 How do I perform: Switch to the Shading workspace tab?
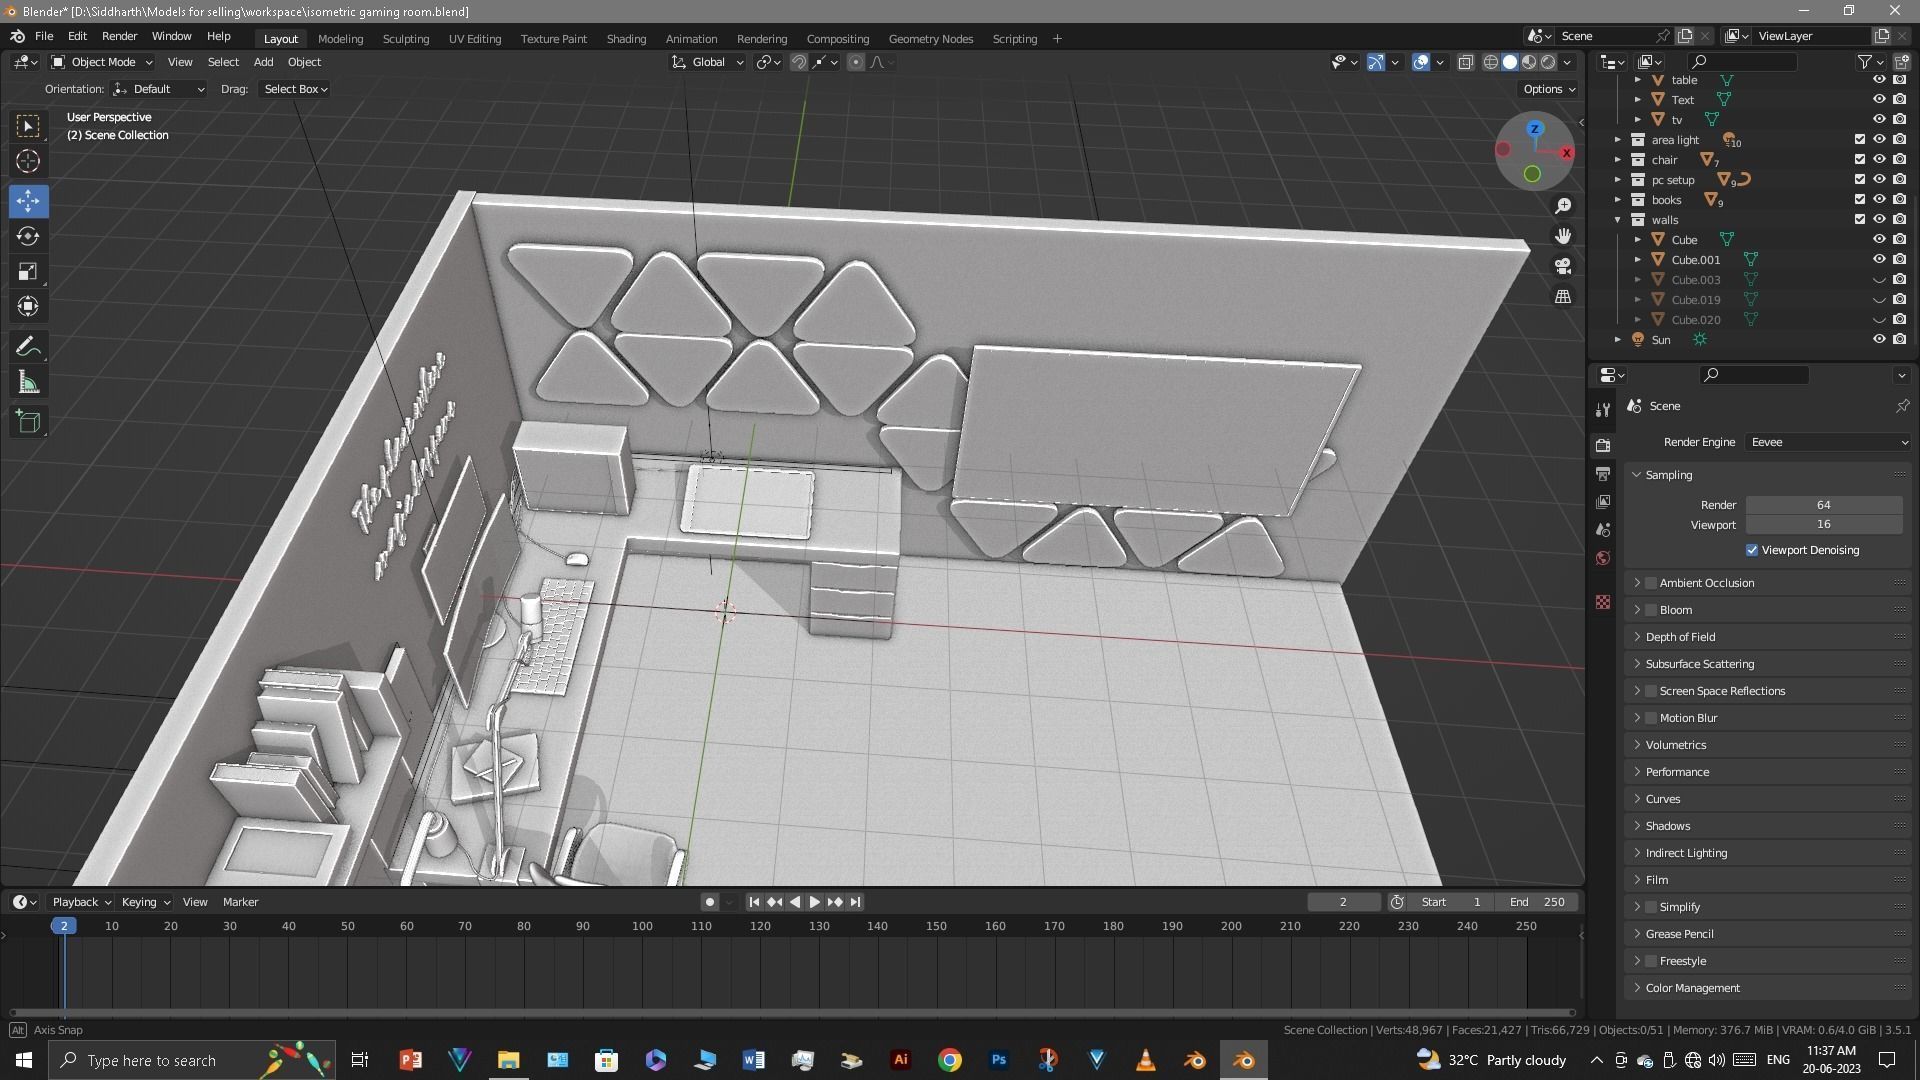click(626, 39)
